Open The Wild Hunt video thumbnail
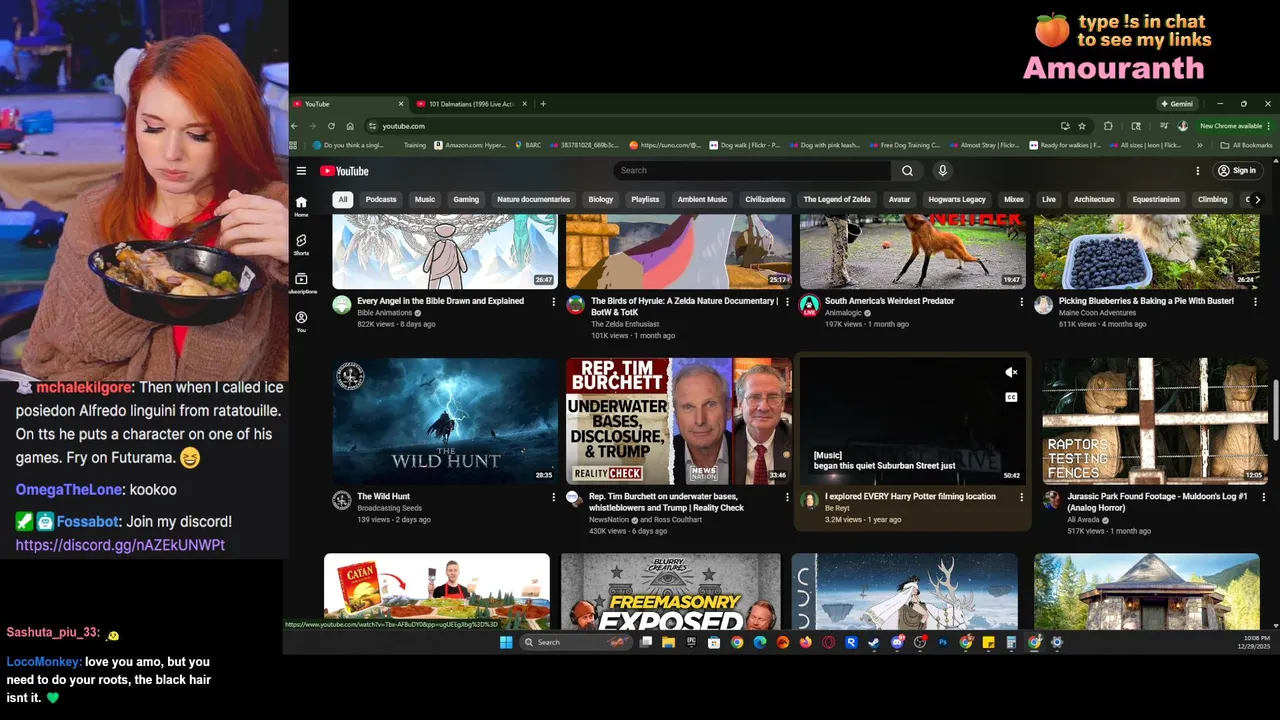This screenshot has width=1280, height=720. (445, 421)
